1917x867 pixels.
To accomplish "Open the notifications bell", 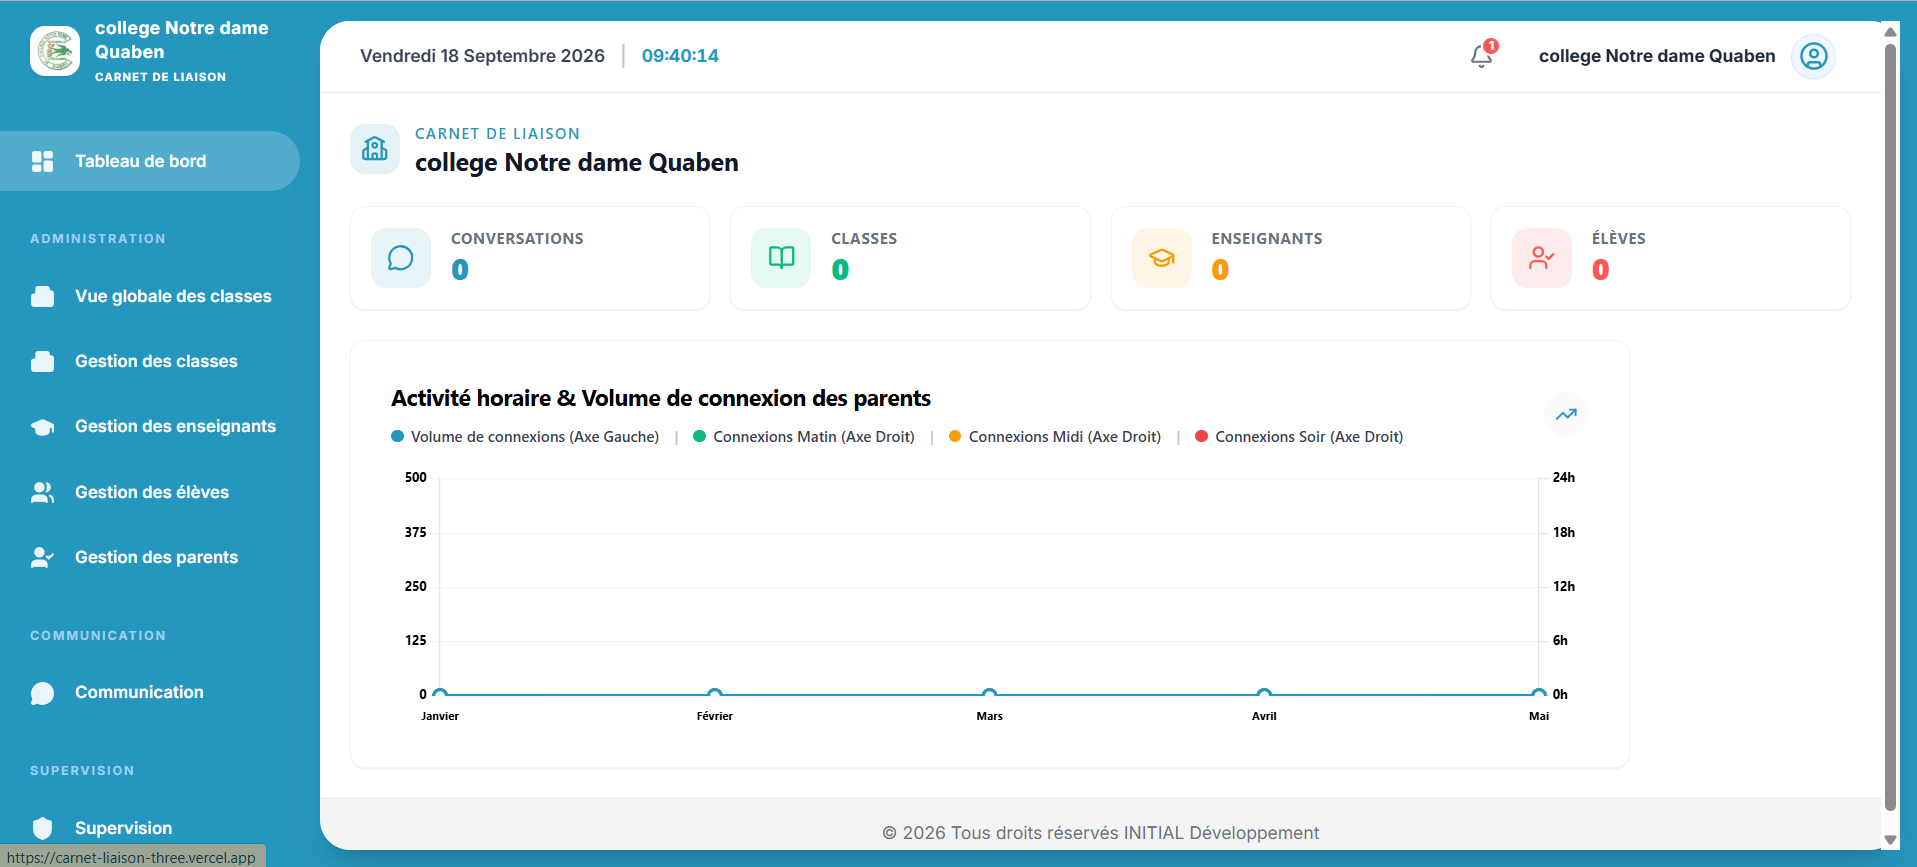I will tap(1482, 56).
